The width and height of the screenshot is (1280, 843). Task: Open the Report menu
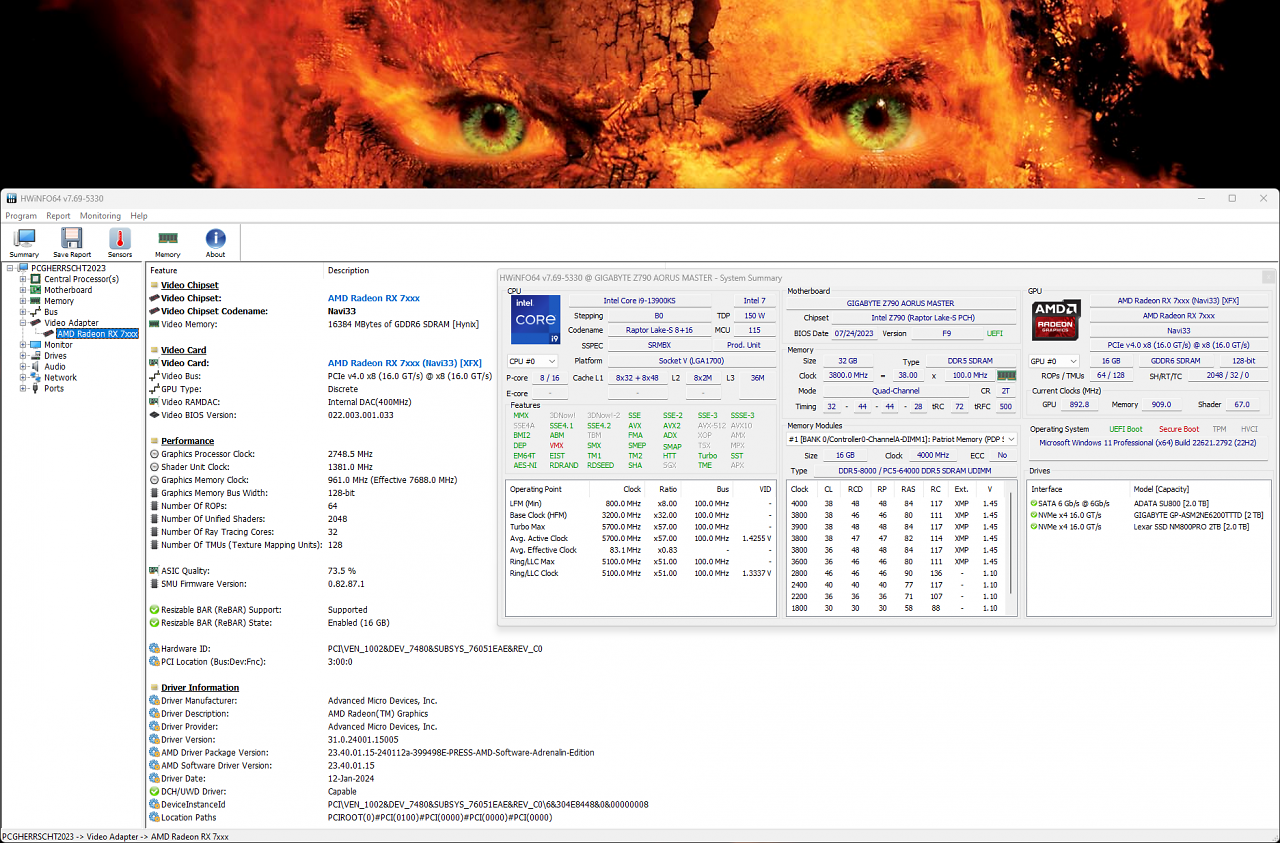pyautogui.click(x=58, y=216)
